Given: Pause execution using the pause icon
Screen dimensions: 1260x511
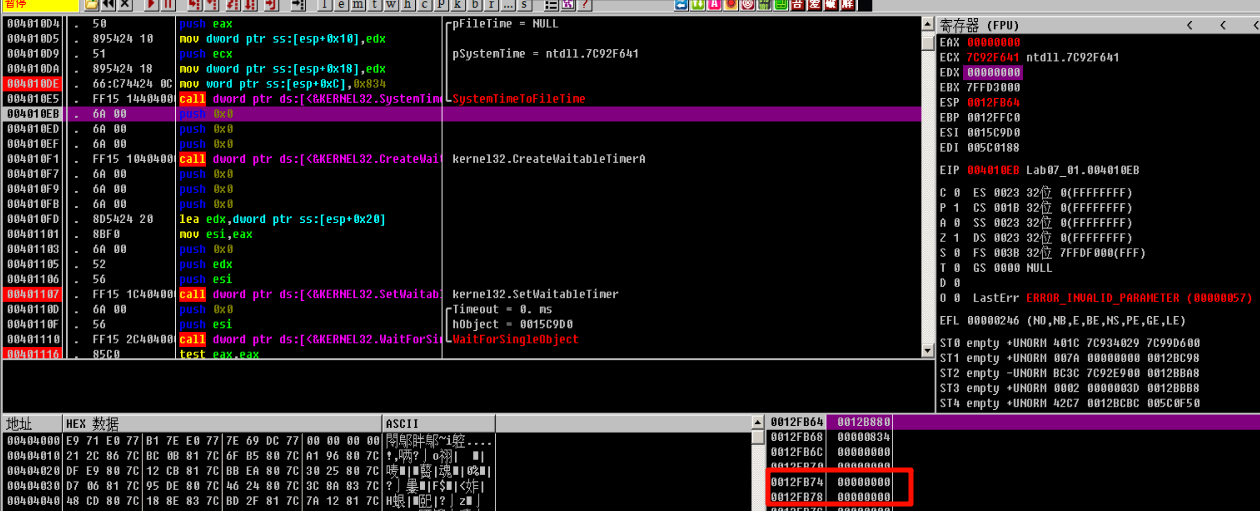Looking at the screenshot, I should [x=168, y=5].
